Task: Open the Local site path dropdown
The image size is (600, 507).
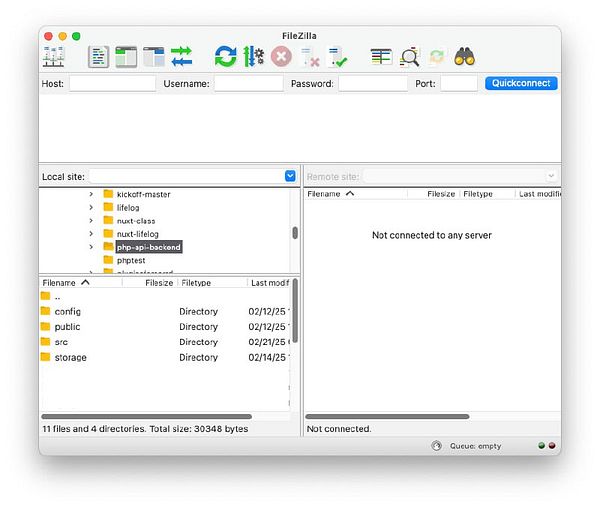Action: pos(290,176)
